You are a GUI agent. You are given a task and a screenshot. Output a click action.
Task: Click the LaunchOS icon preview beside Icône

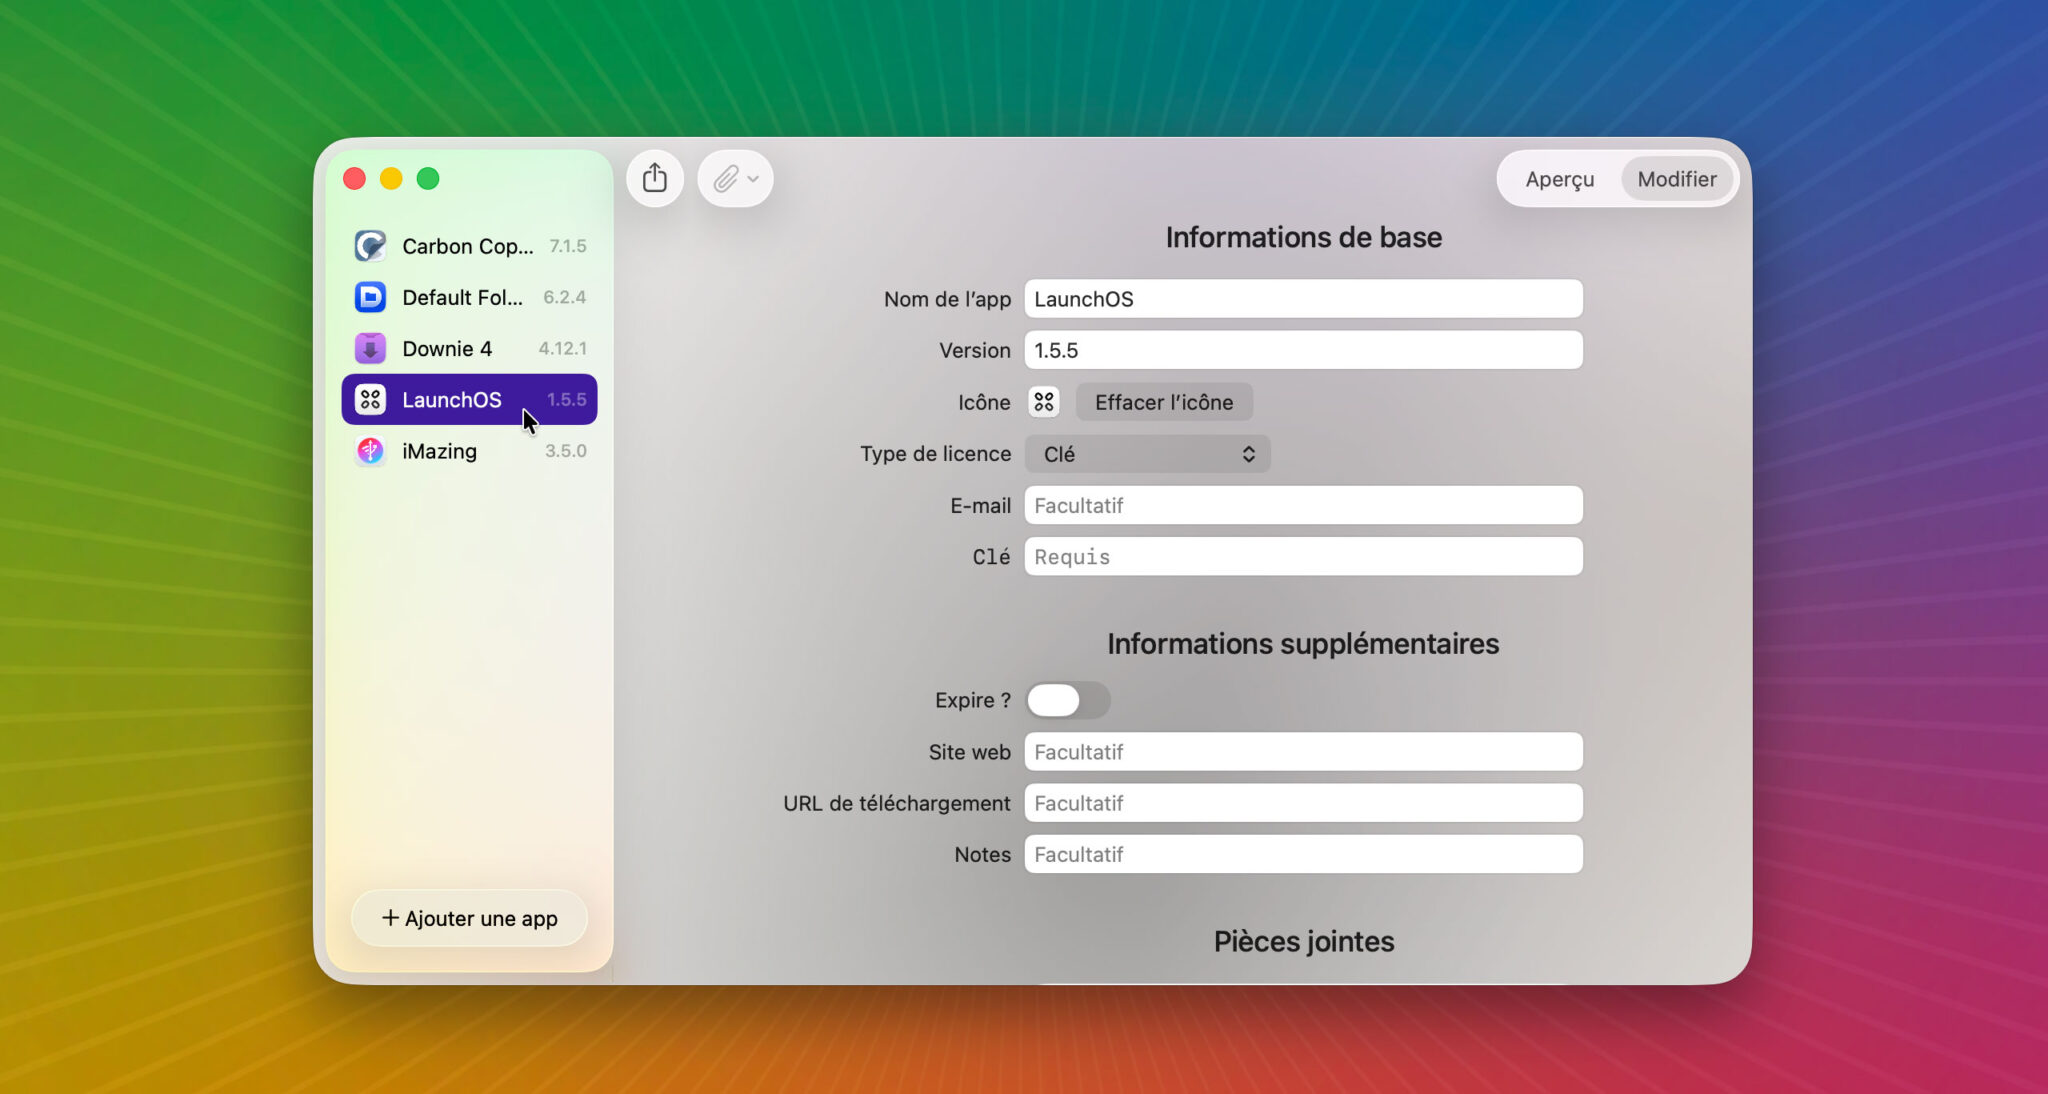tap(1044, 402)
